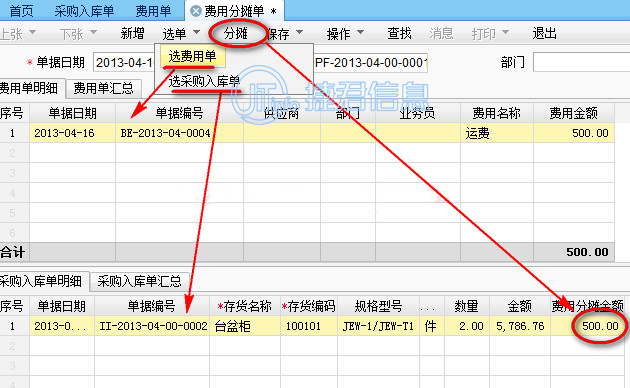Screen dimensions: 630x388
Task: Open the 费用单汇总 tab
Action: point(103,88)
